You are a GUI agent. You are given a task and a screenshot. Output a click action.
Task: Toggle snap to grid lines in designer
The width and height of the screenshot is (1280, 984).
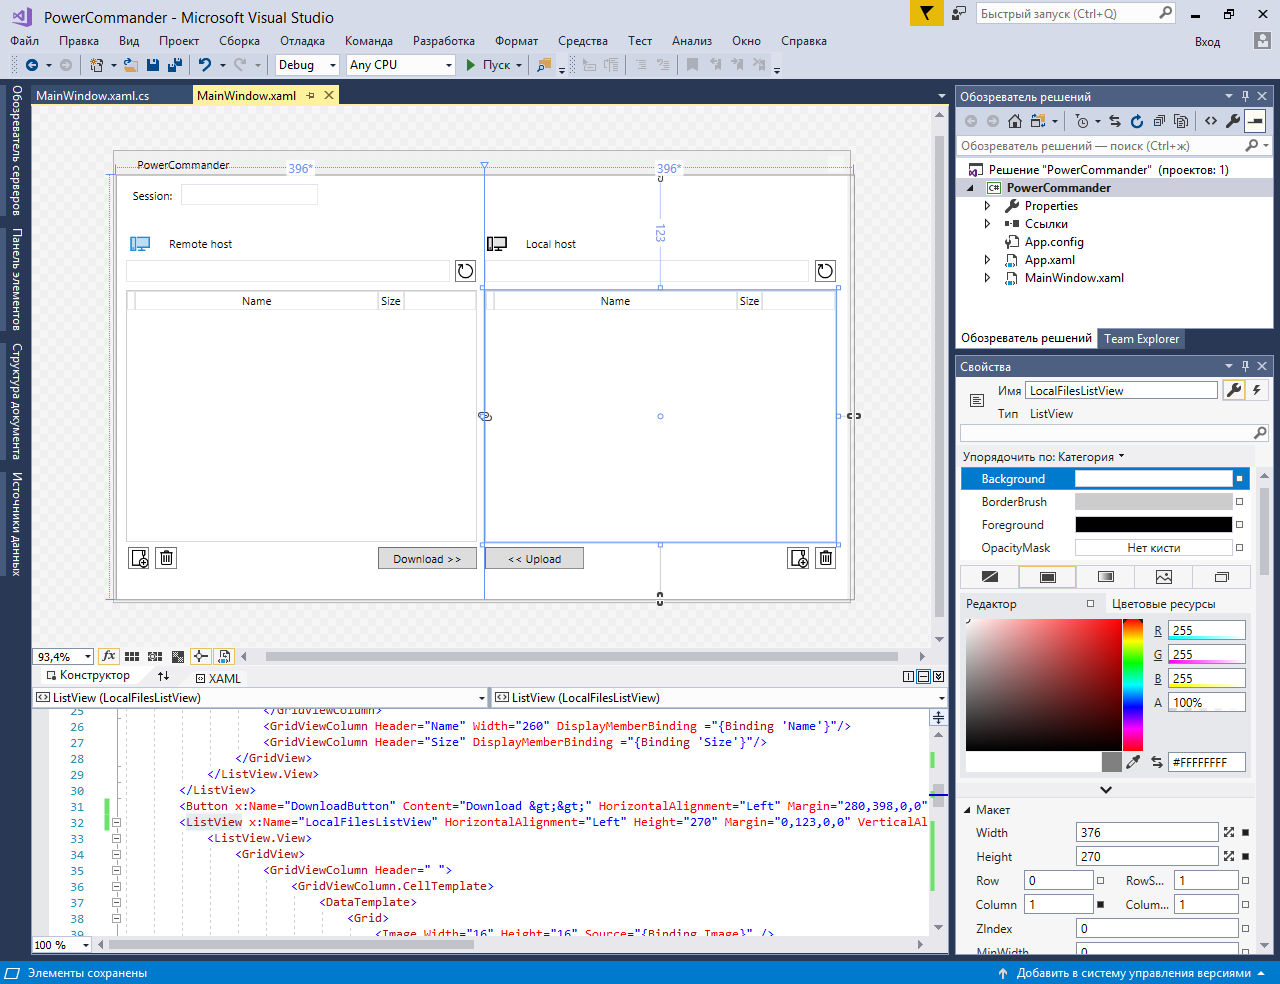click(155, 657)
